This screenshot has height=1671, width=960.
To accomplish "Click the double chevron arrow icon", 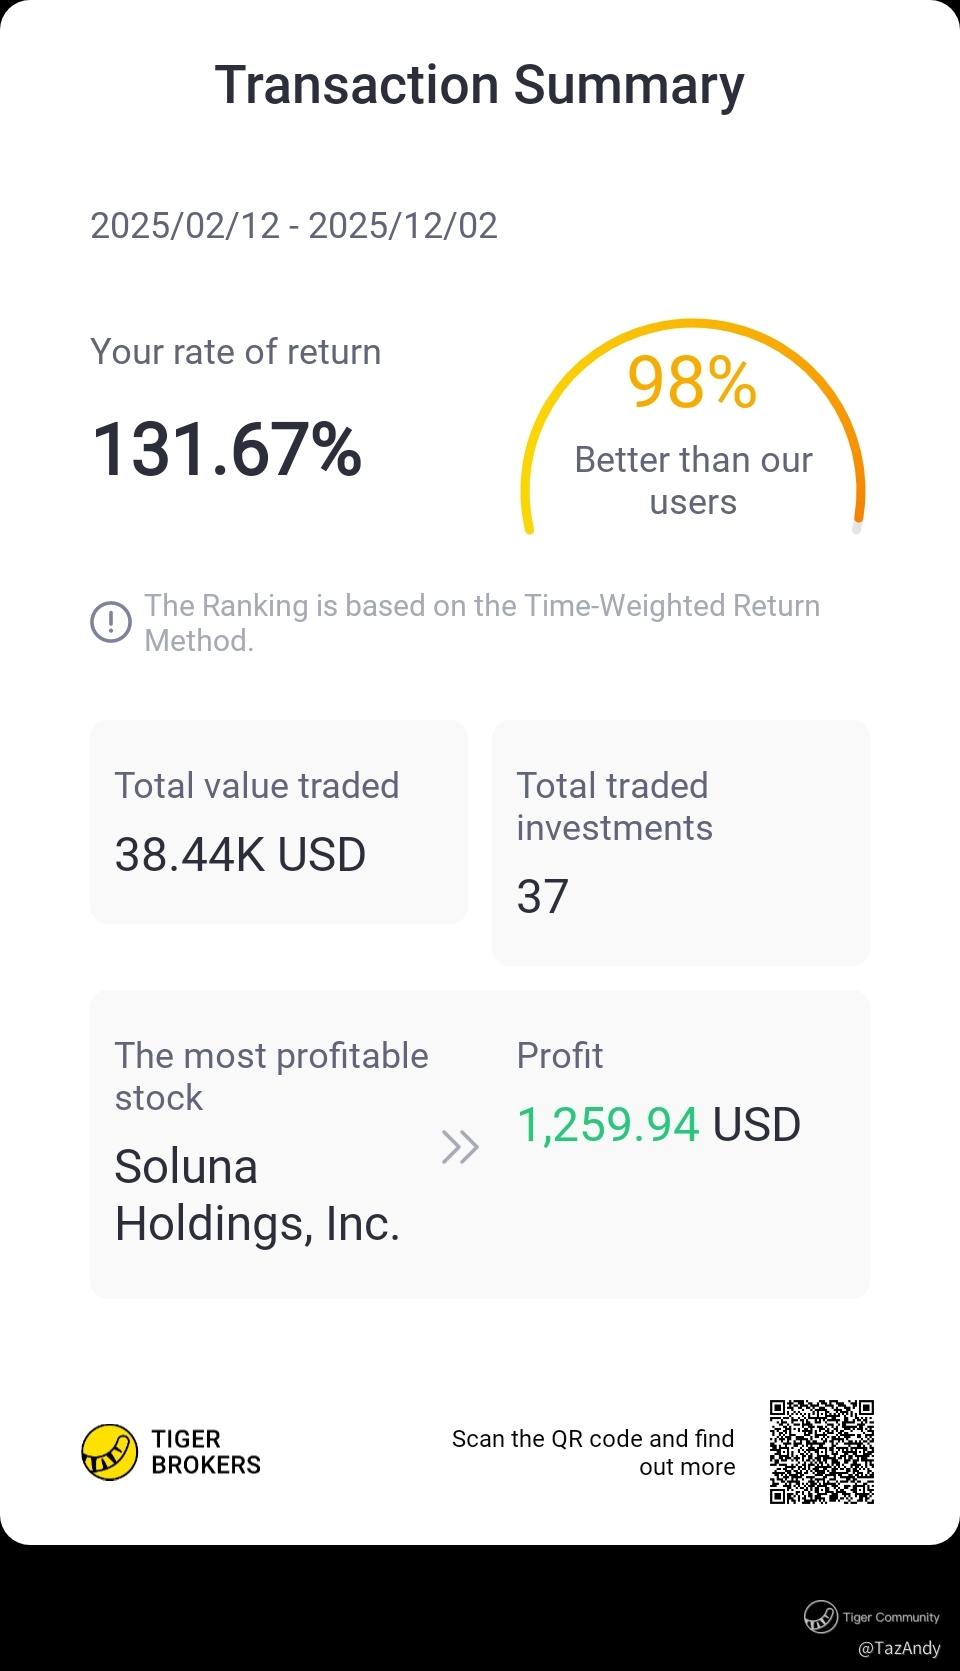I will pyautogui.click(x=460, y=1147).
